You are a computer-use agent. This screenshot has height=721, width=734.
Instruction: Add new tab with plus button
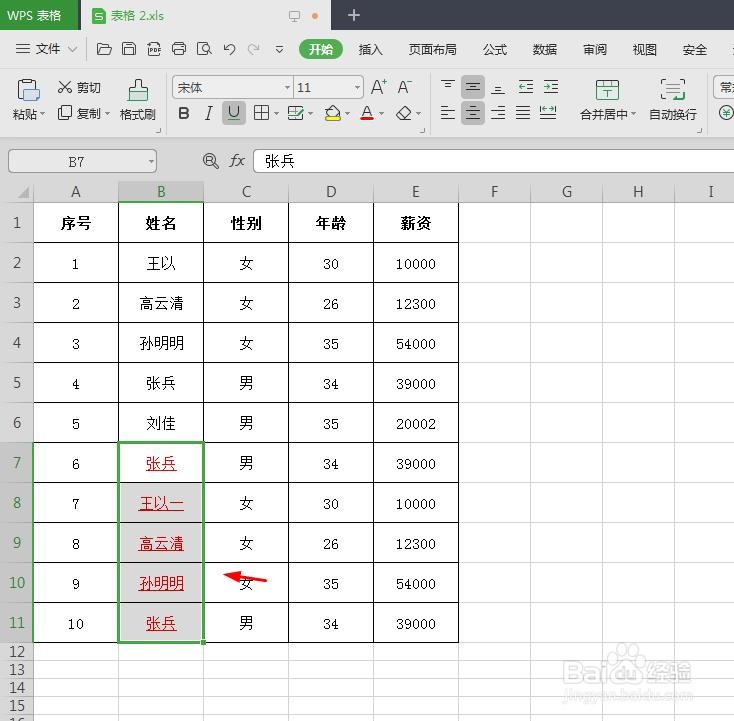[354, 15]
